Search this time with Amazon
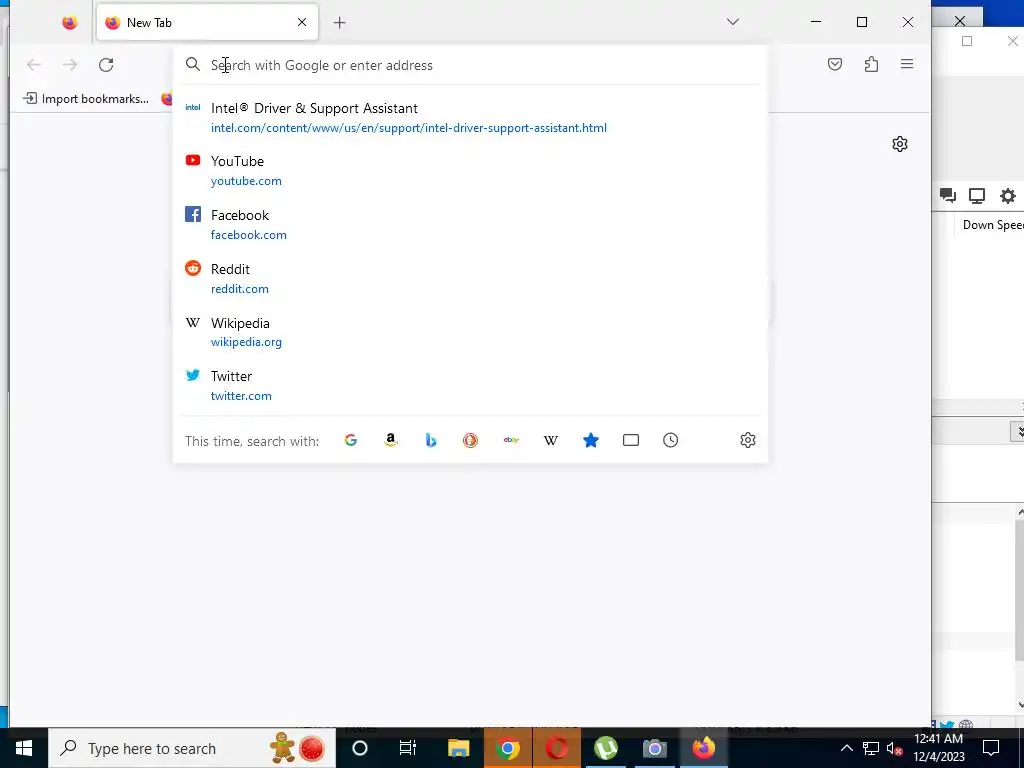Image resolution: width=1024 pixels, height=768 pixels. click(391, 440)
